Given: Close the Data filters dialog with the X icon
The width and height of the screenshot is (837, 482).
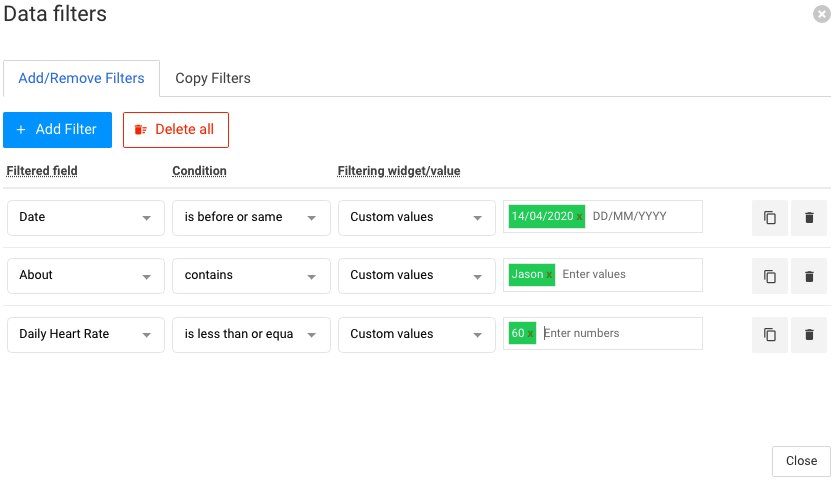Looking at the screenshot, I should click(822, 14).
